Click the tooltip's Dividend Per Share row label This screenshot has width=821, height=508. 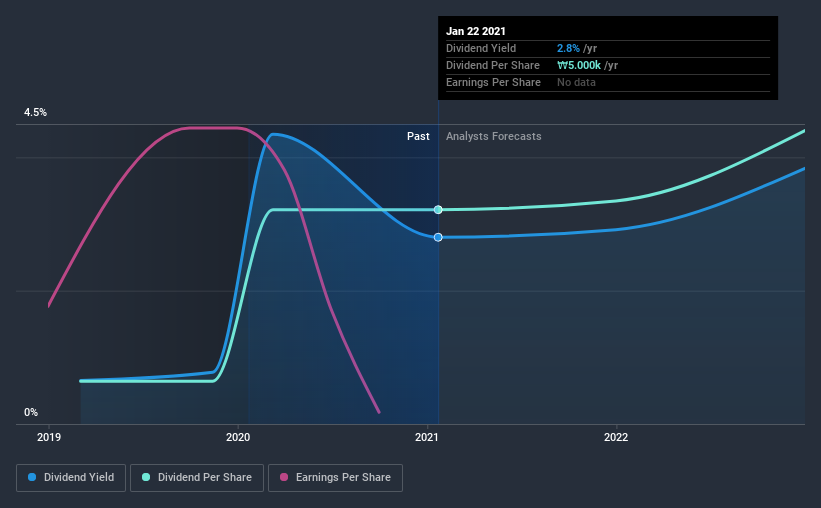493,65
